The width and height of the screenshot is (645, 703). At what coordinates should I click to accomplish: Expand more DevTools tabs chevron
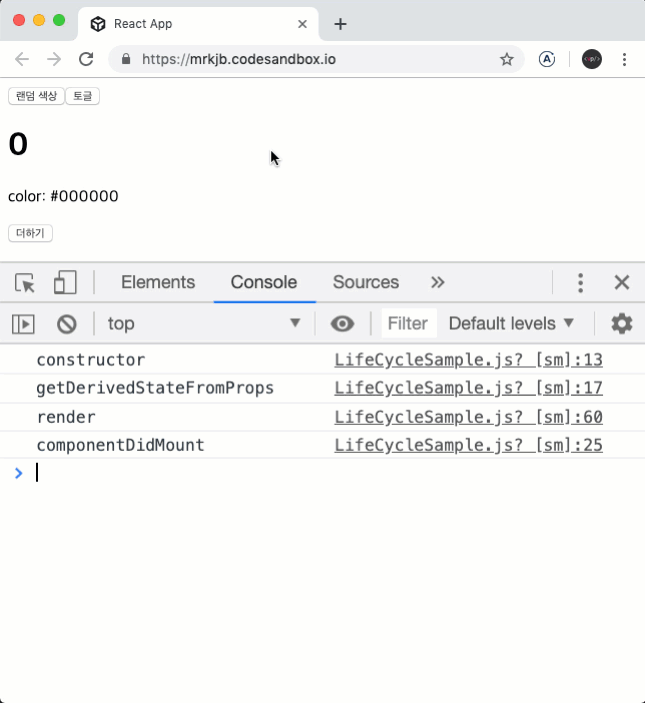point(437,282)
